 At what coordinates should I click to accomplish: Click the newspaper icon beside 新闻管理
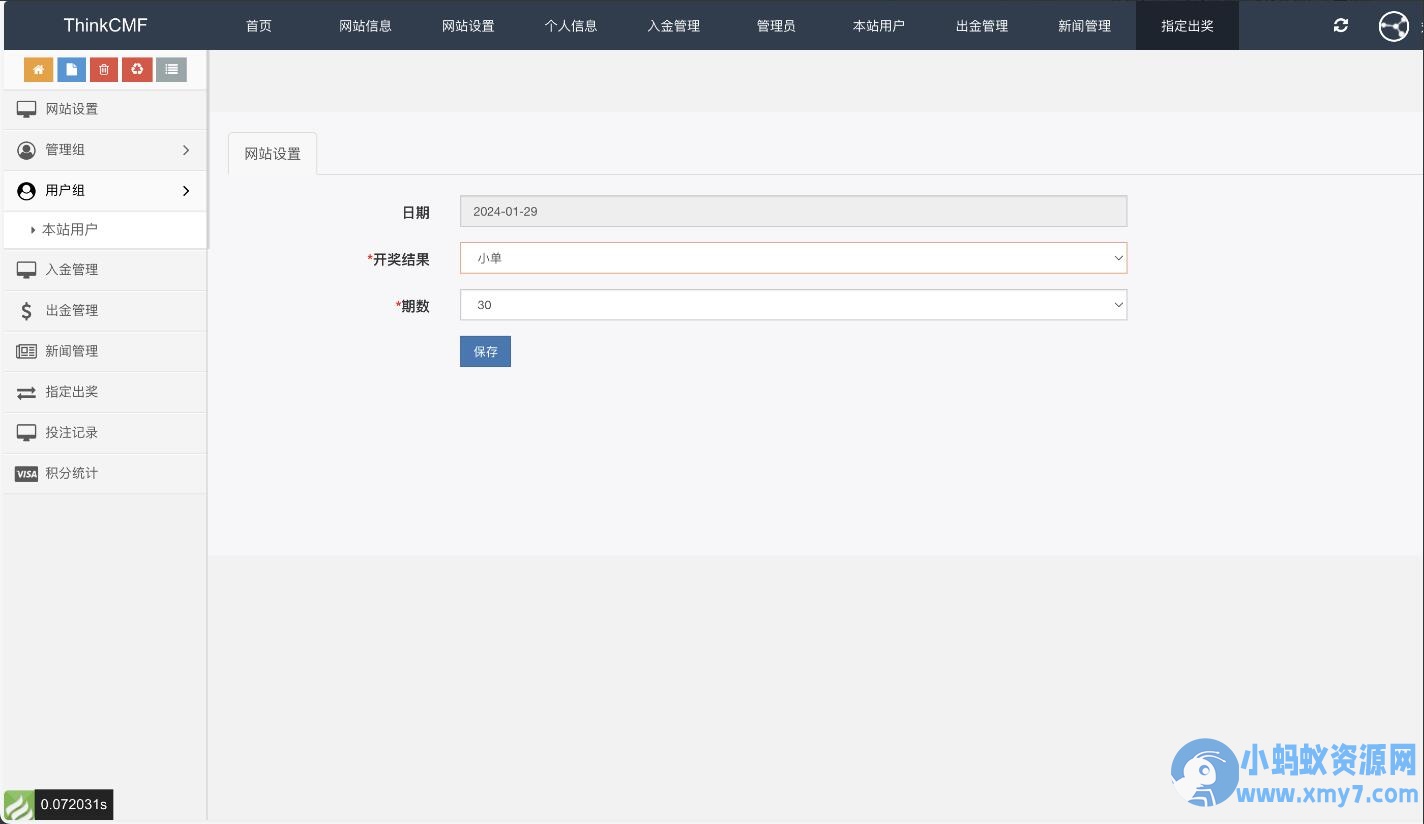(26, 351)
